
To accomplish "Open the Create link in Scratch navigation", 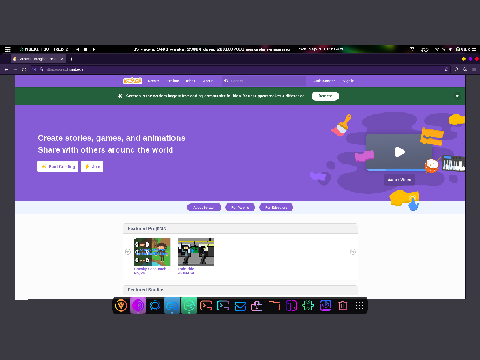I will click(x=153, y=81).
